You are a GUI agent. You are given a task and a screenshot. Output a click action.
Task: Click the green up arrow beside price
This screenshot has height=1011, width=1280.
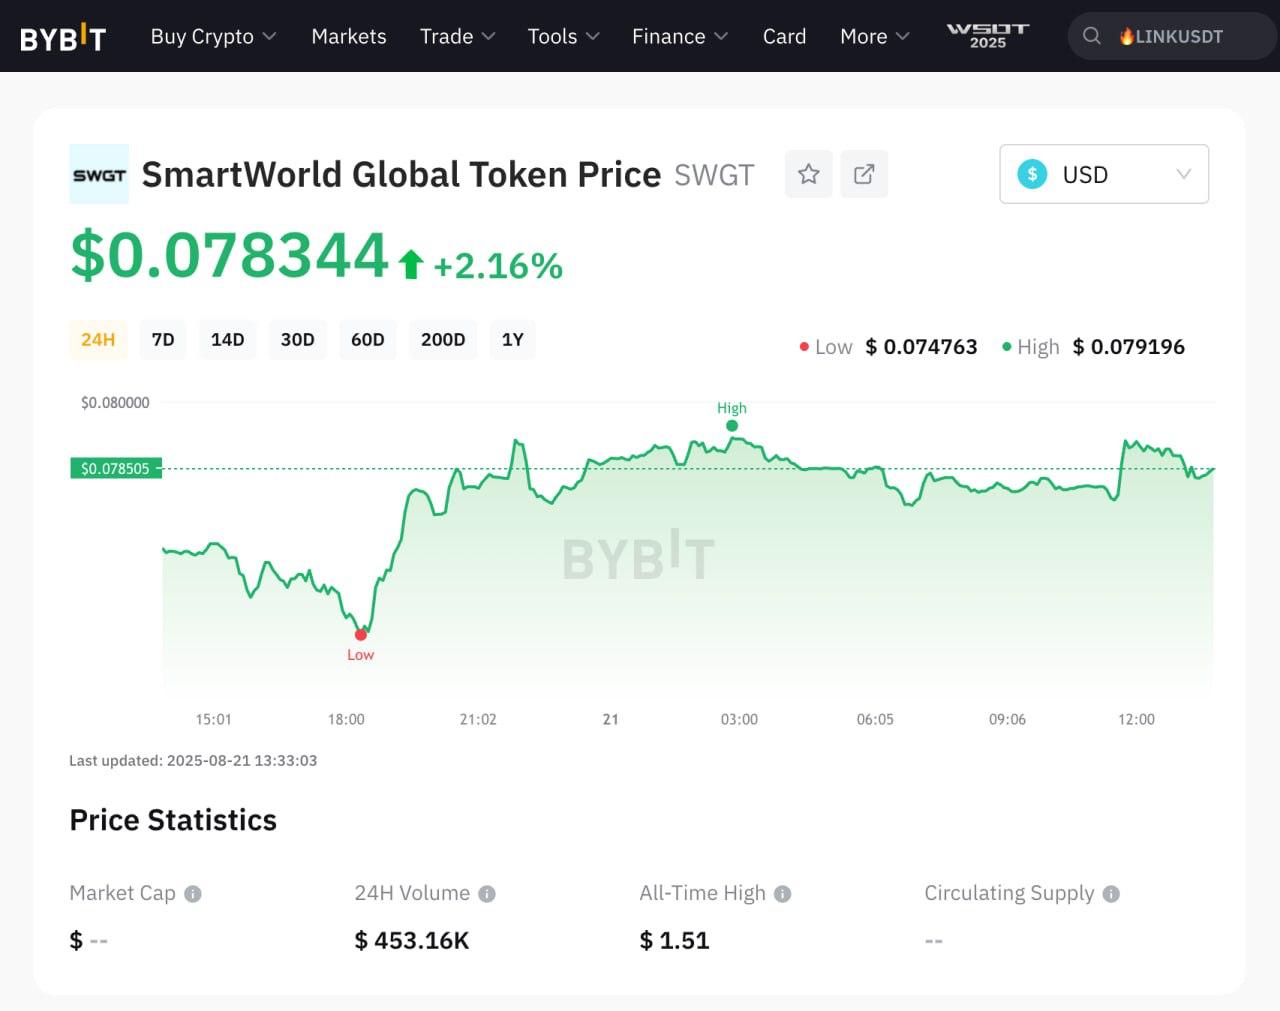tap(411, 265)
